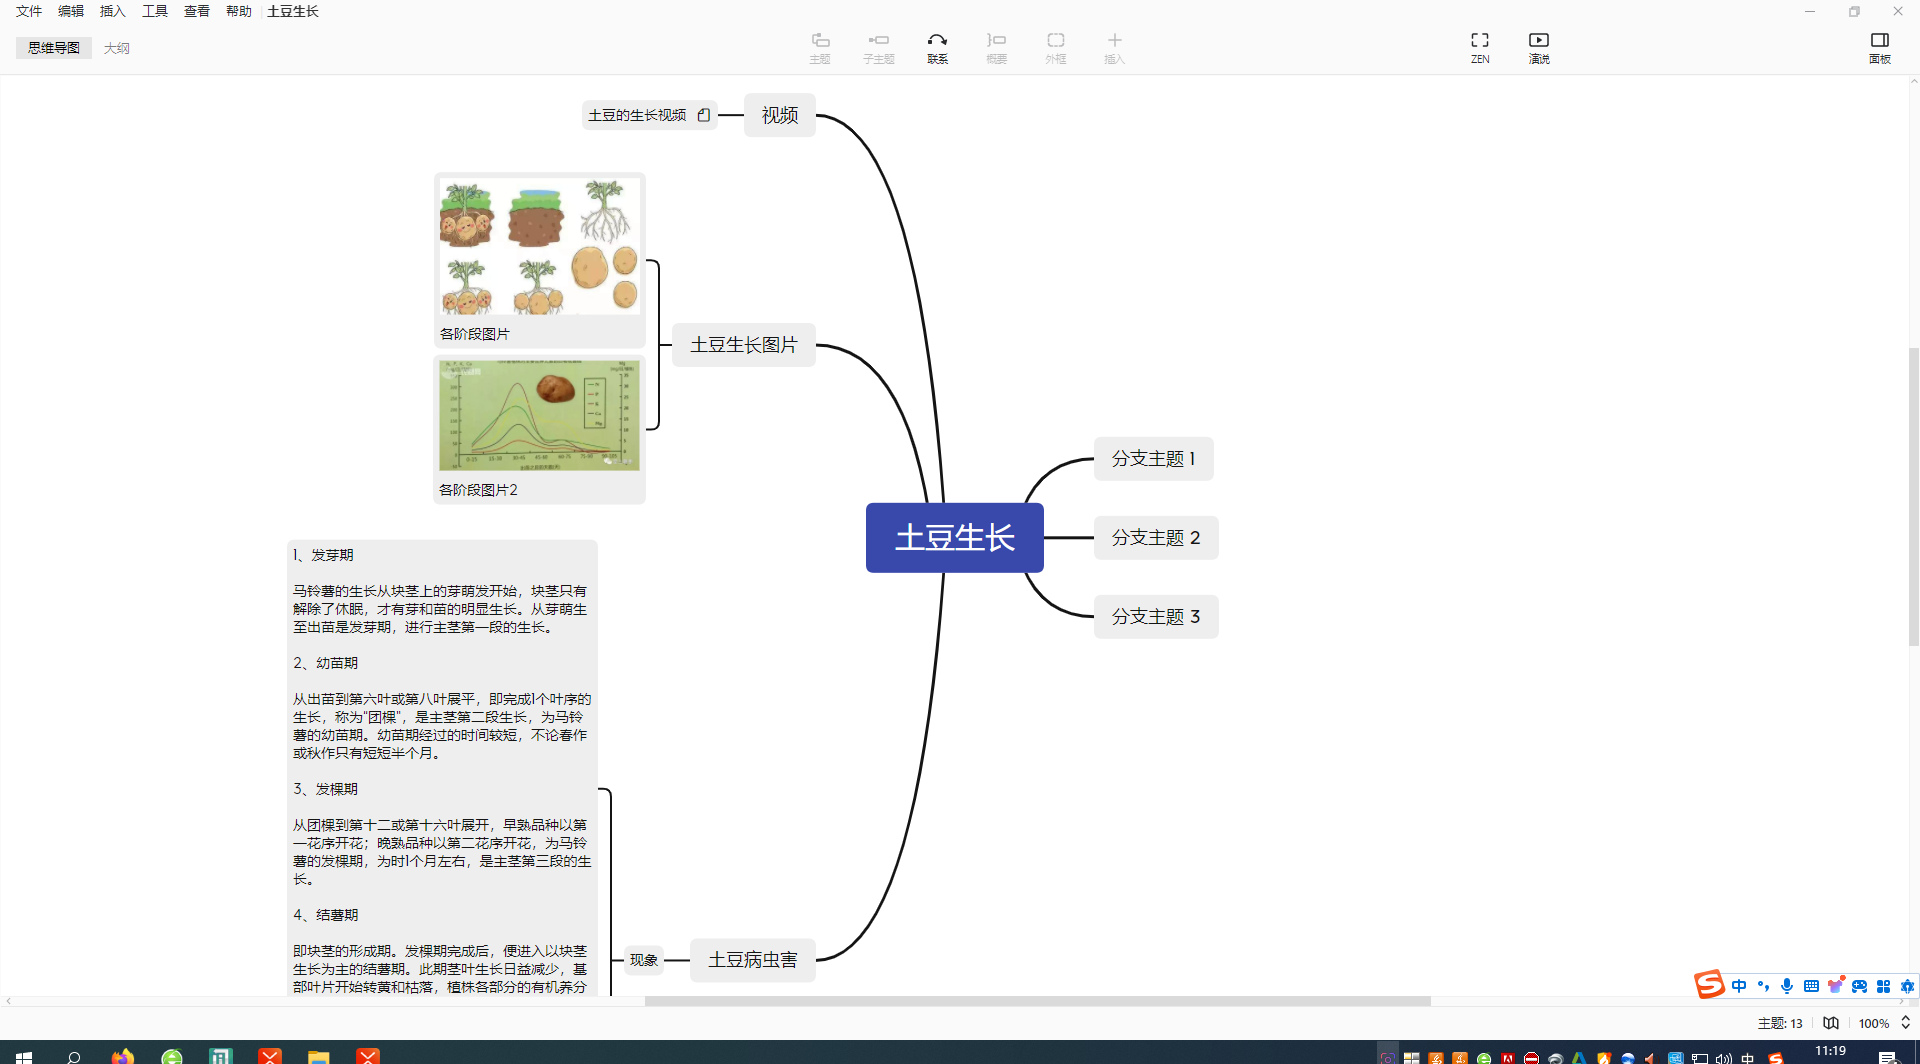
Task: Open the 查看 menu
Action: click(x=197, y=11)
